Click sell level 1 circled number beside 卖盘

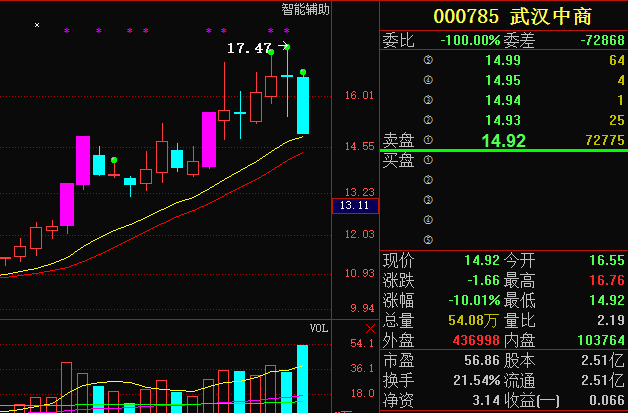pyautogui.click(x=428, y=140)
